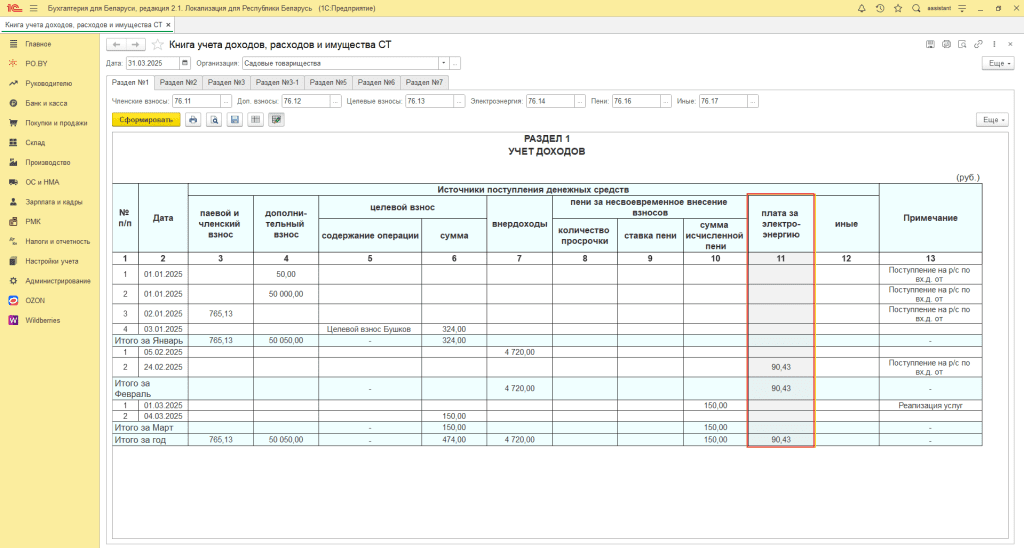Open form's three-dot menu
This screenshot has width=1024, height=548.
pyautogui.click(x=994, y=44)
